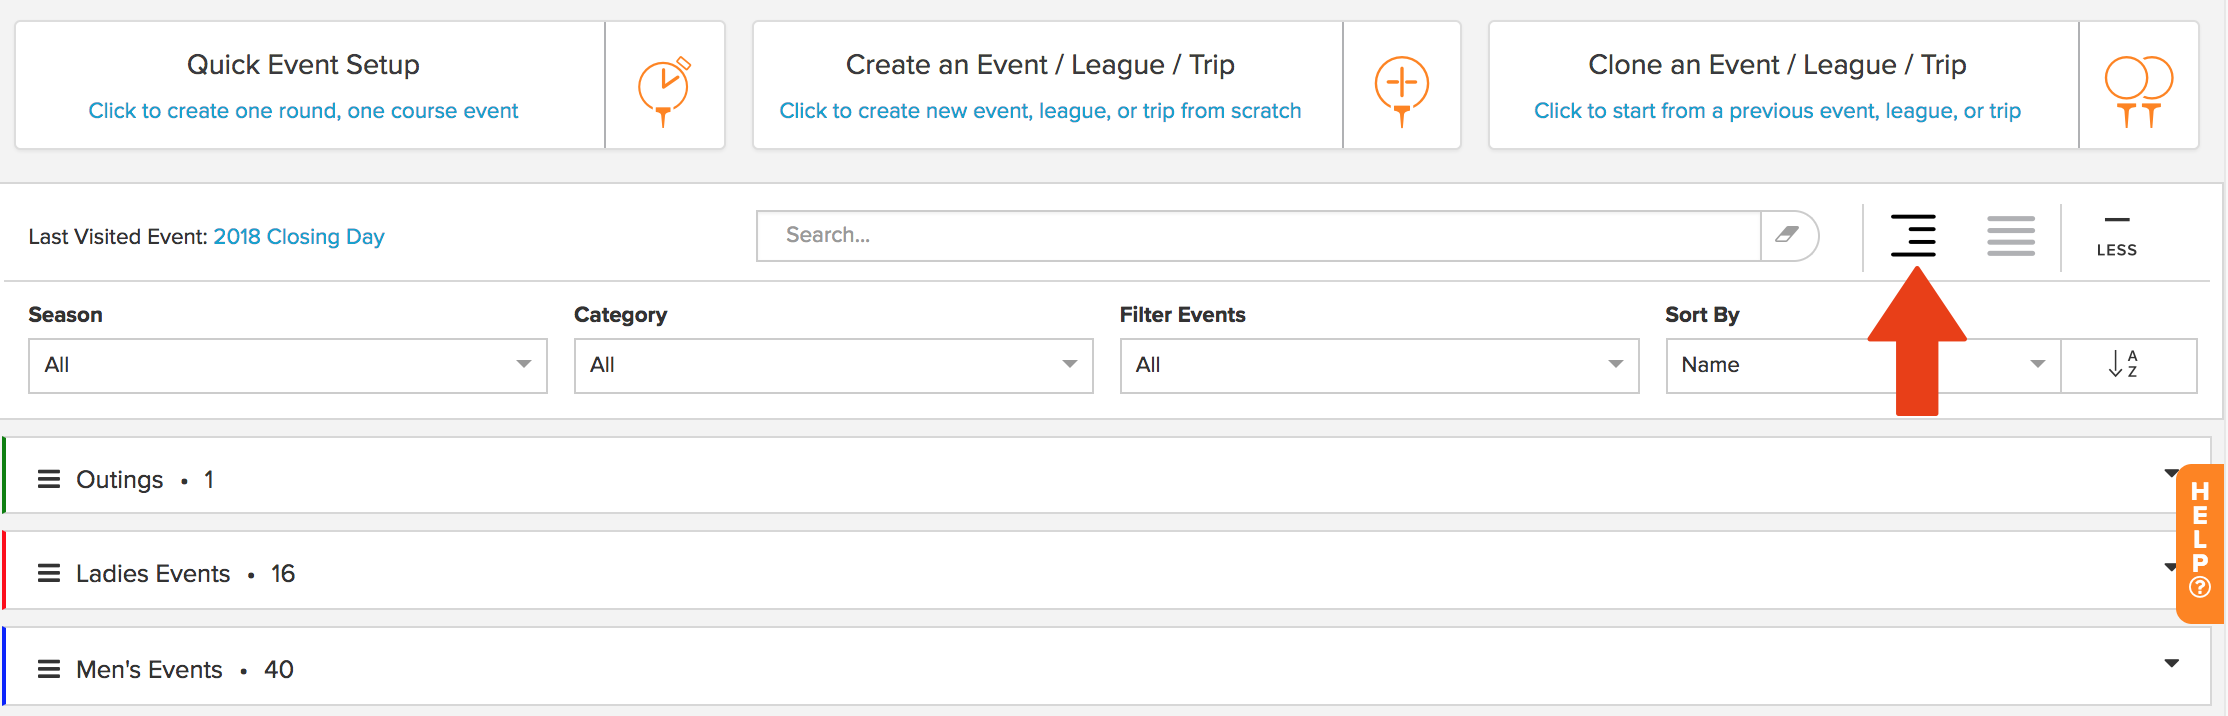
Task: Switch to the flat list view icon
Action: point(2011,236)
